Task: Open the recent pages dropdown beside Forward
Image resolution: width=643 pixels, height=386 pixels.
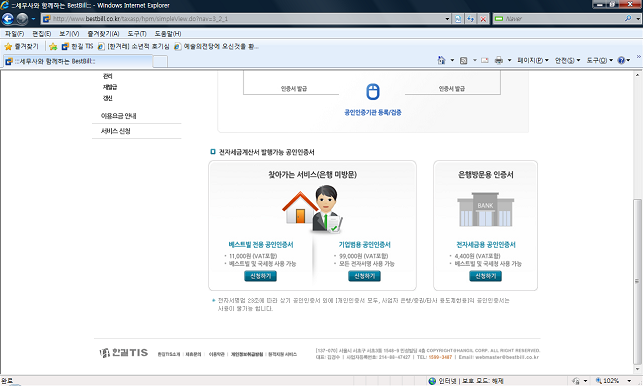Action: pos(34,19)
